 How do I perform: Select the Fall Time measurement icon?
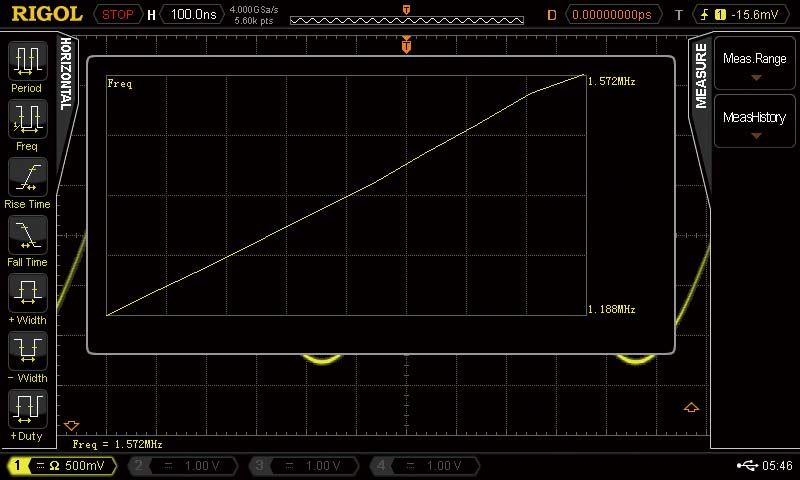[x=28, y=235]
